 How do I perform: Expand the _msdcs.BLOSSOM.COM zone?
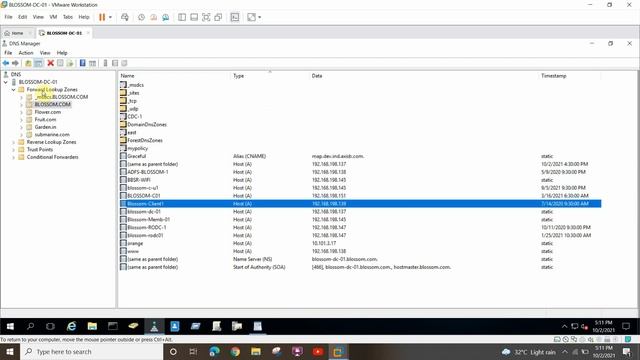pos(21,97)
